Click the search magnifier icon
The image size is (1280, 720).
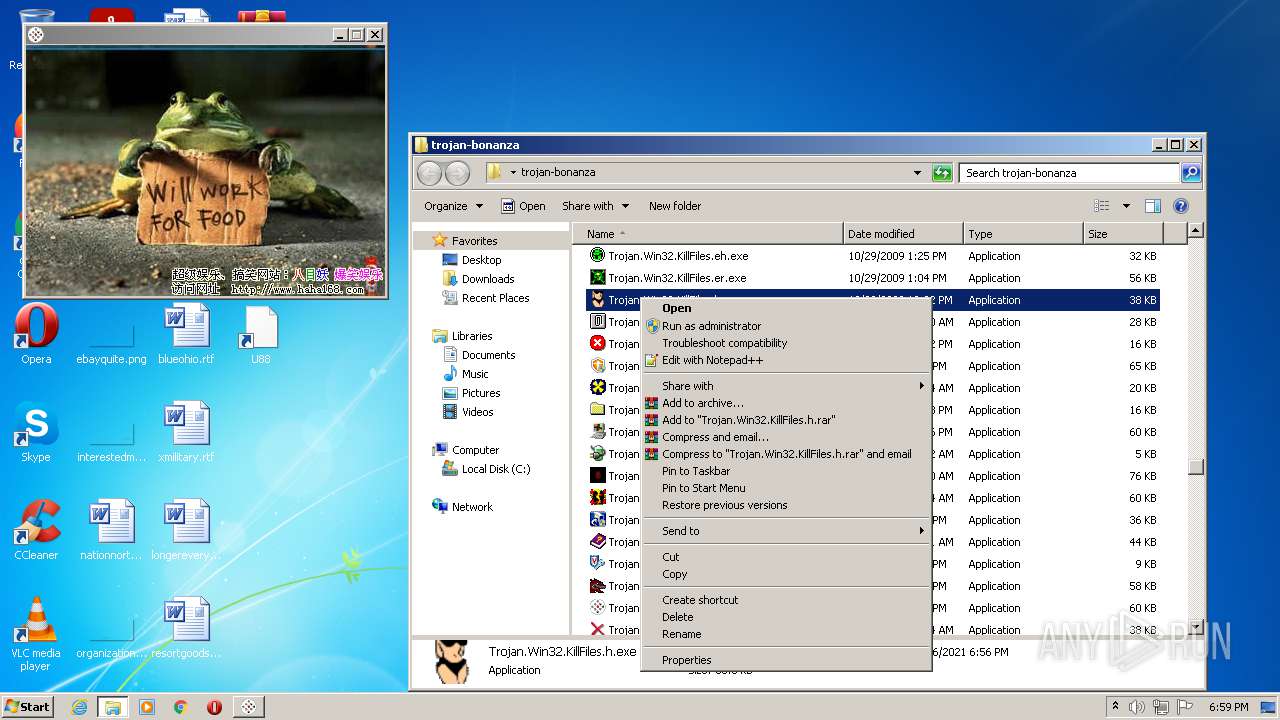coord(1190,173)
